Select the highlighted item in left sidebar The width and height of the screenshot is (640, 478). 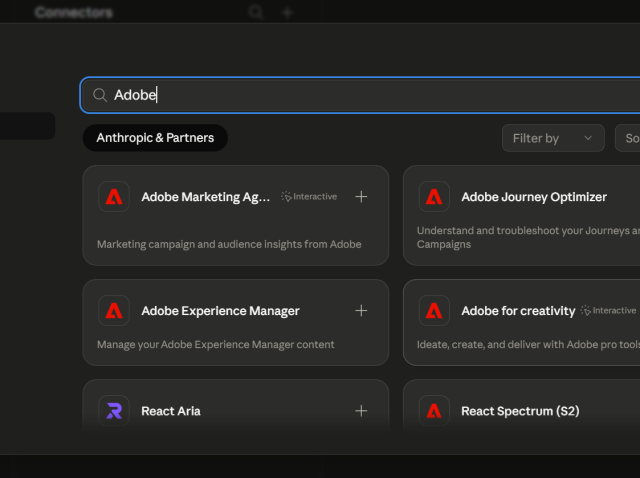click(27, 126)
